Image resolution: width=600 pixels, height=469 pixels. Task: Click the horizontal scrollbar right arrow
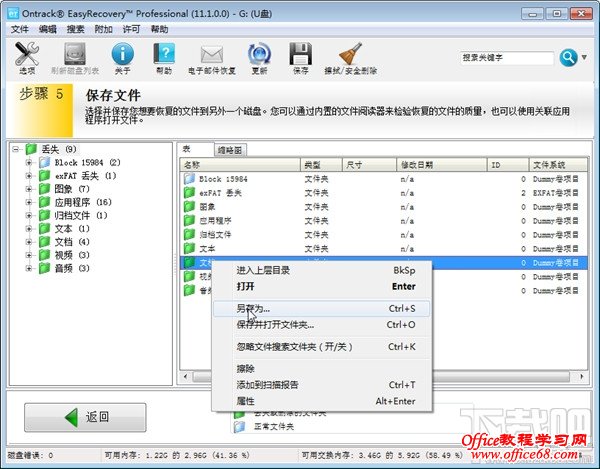tap(582, 376)
